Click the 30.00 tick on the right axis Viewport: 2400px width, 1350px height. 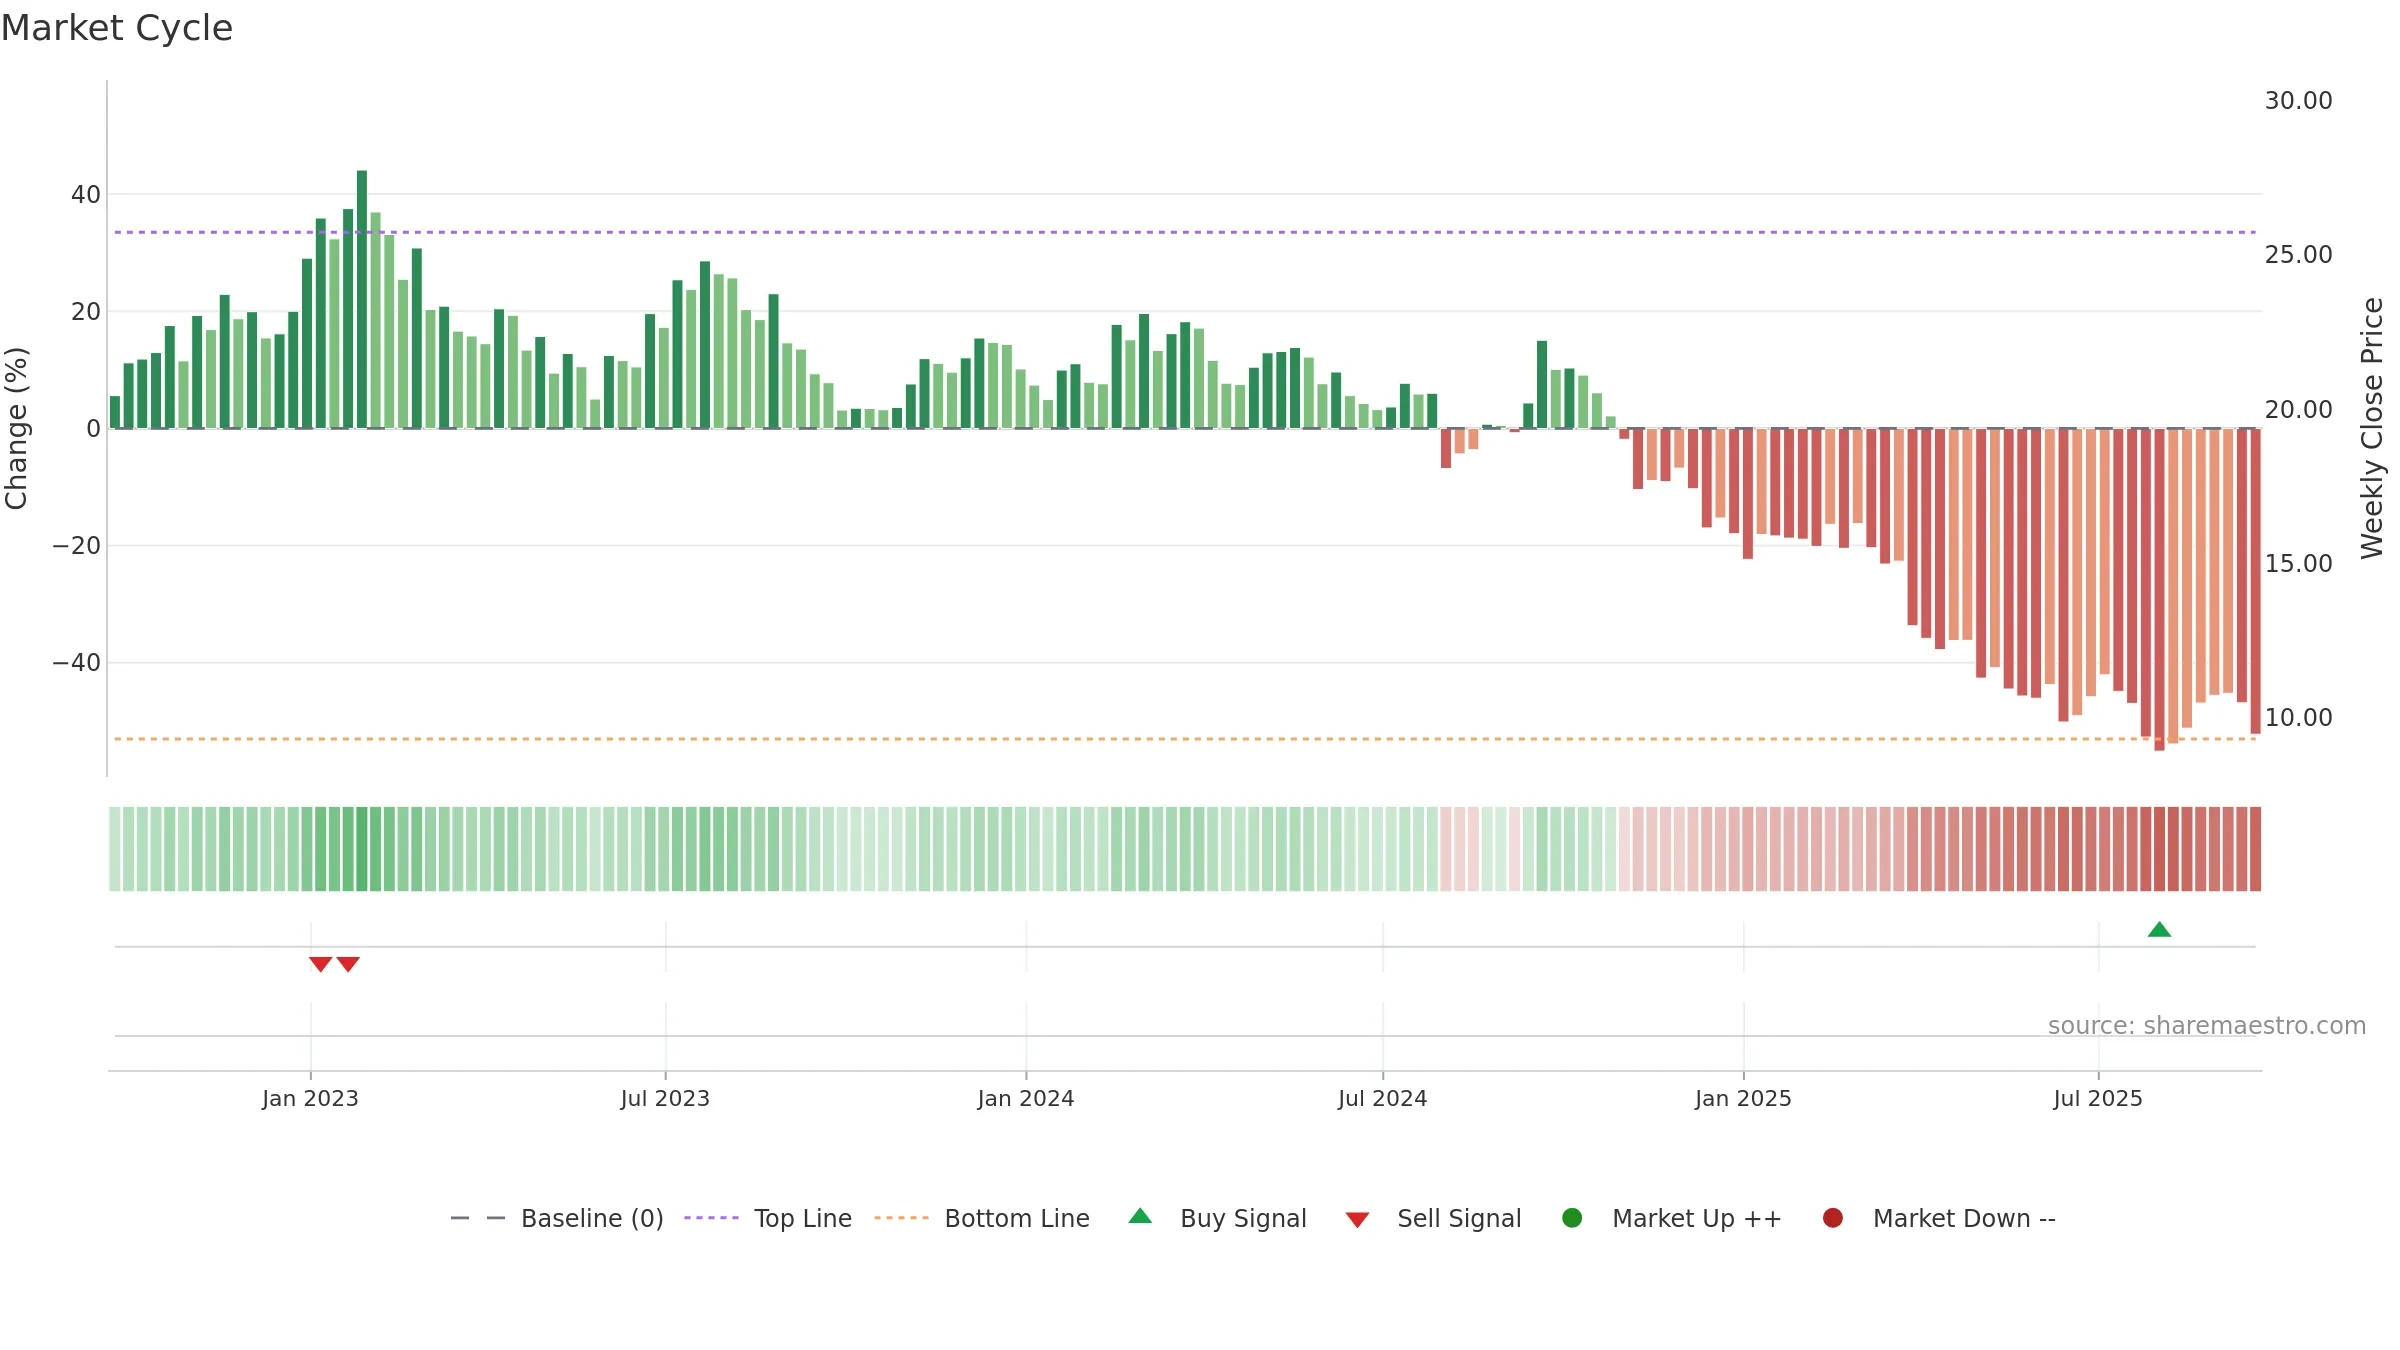(2299, 101)
